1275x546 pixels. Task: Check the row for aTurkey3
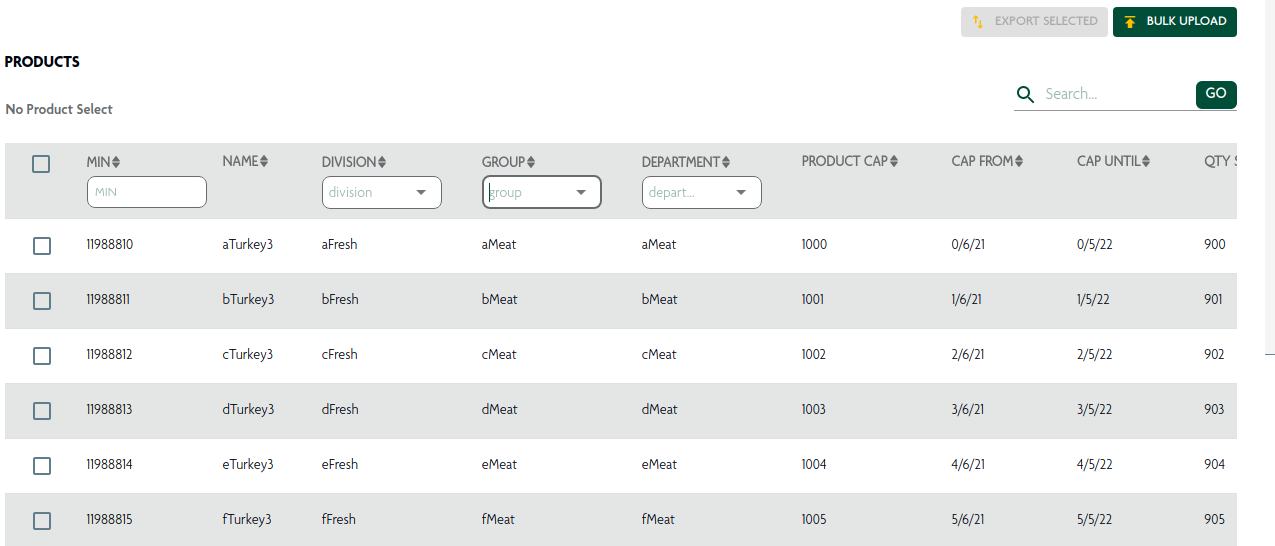point(42,246)
